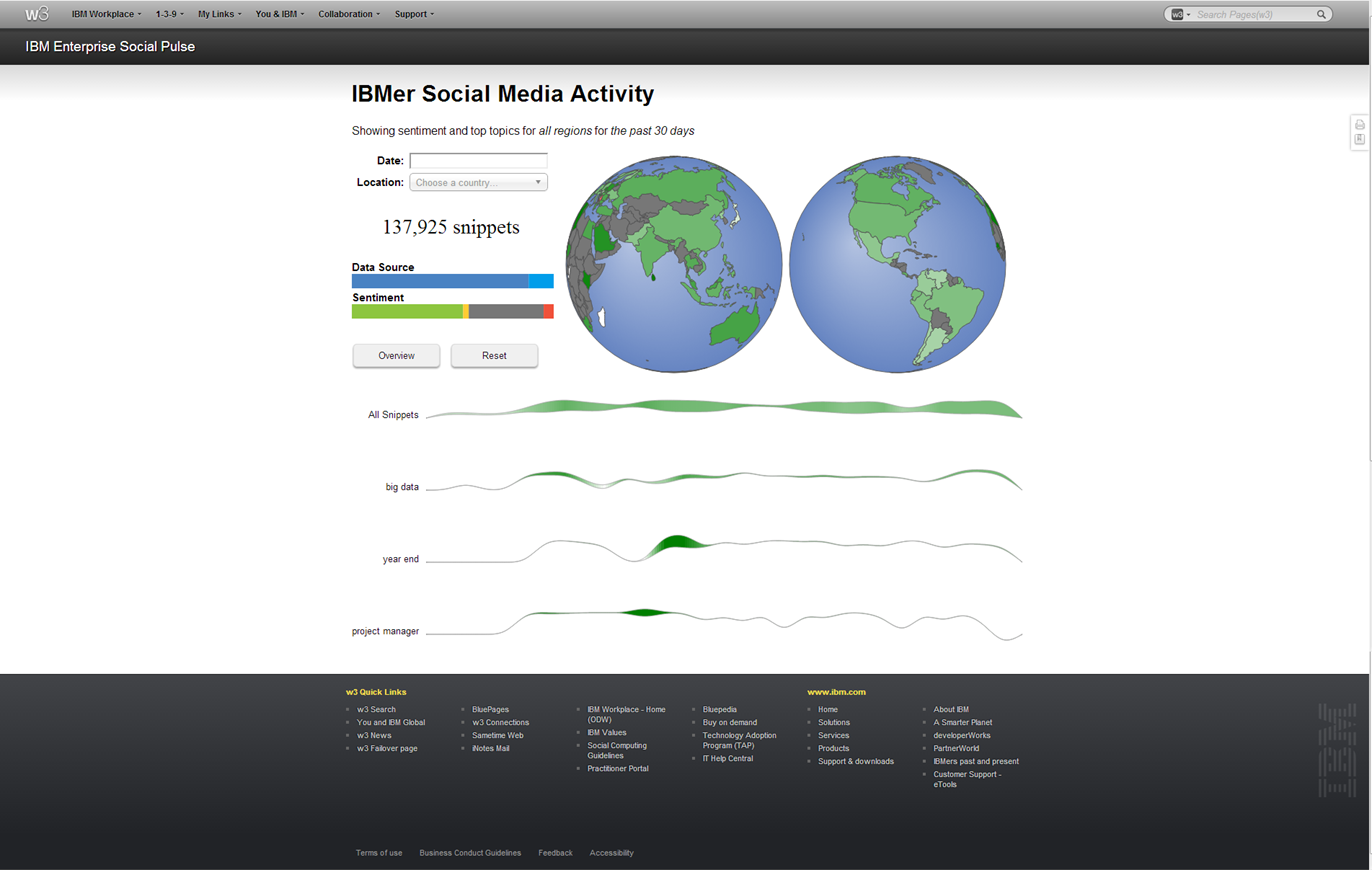The image size is (1372, 870).
Task: Open the w3 Search footer link
Action: tap(376, 709)
